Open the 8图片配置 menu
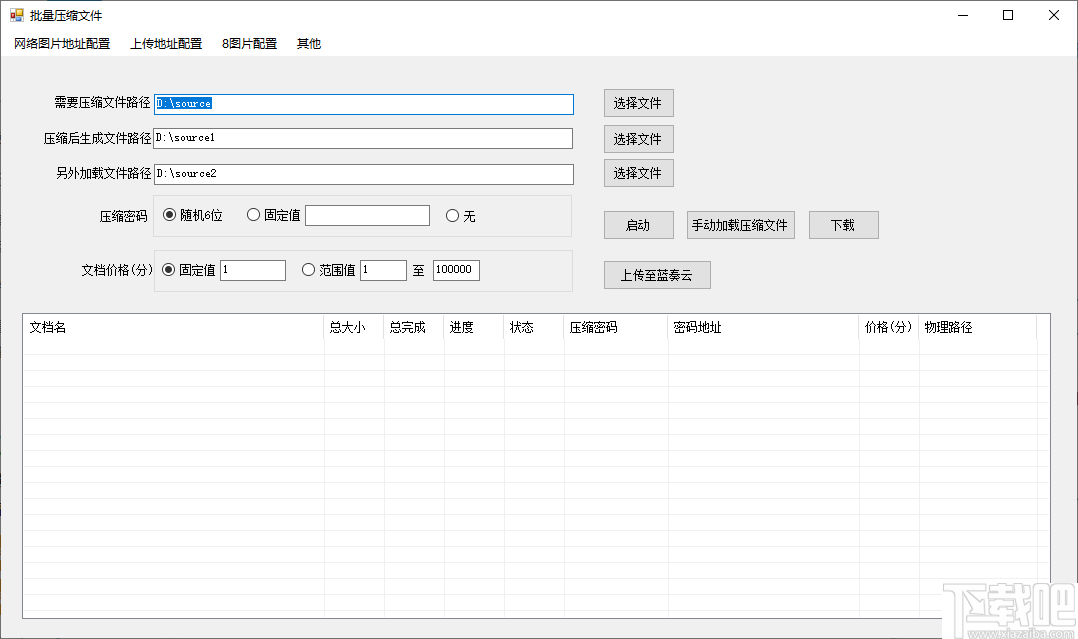1078x639 pixels. click(x=248, y=43)
